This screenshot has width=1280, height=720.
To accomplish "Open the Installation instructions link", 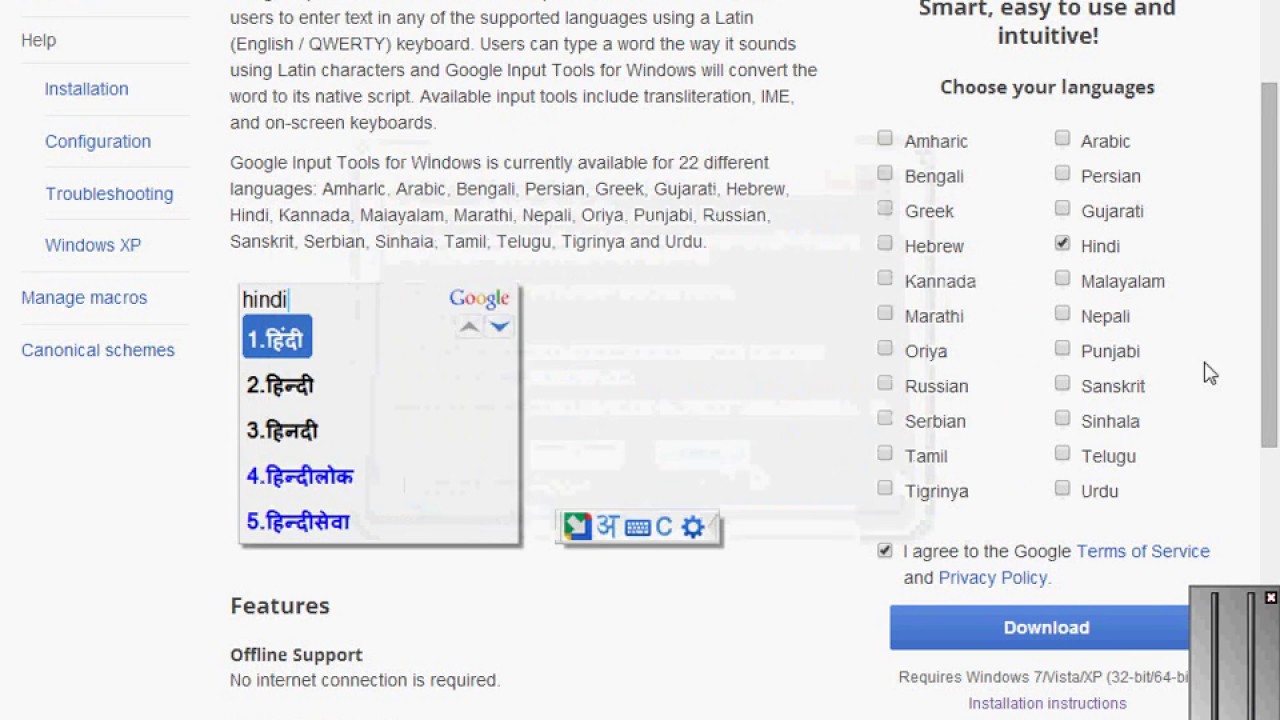I will tap(1047, 703).
